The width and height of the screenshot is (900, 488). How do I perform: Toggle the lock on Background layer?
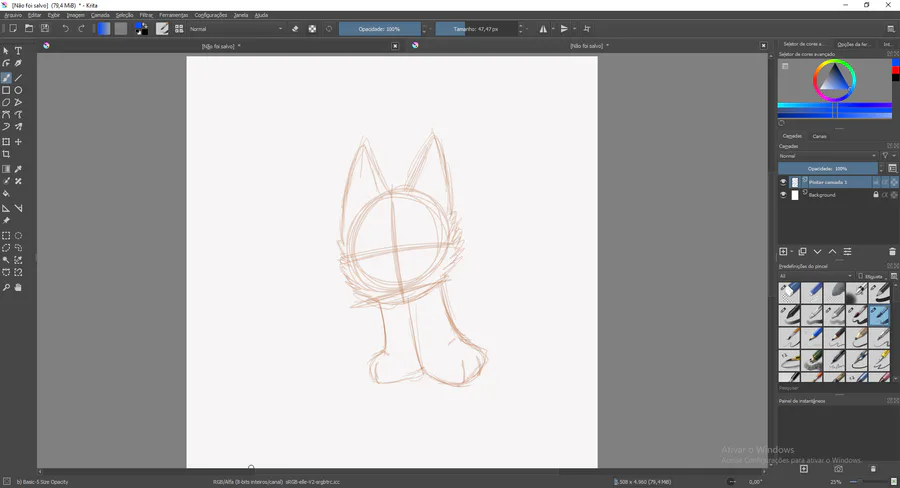(876, 195)
